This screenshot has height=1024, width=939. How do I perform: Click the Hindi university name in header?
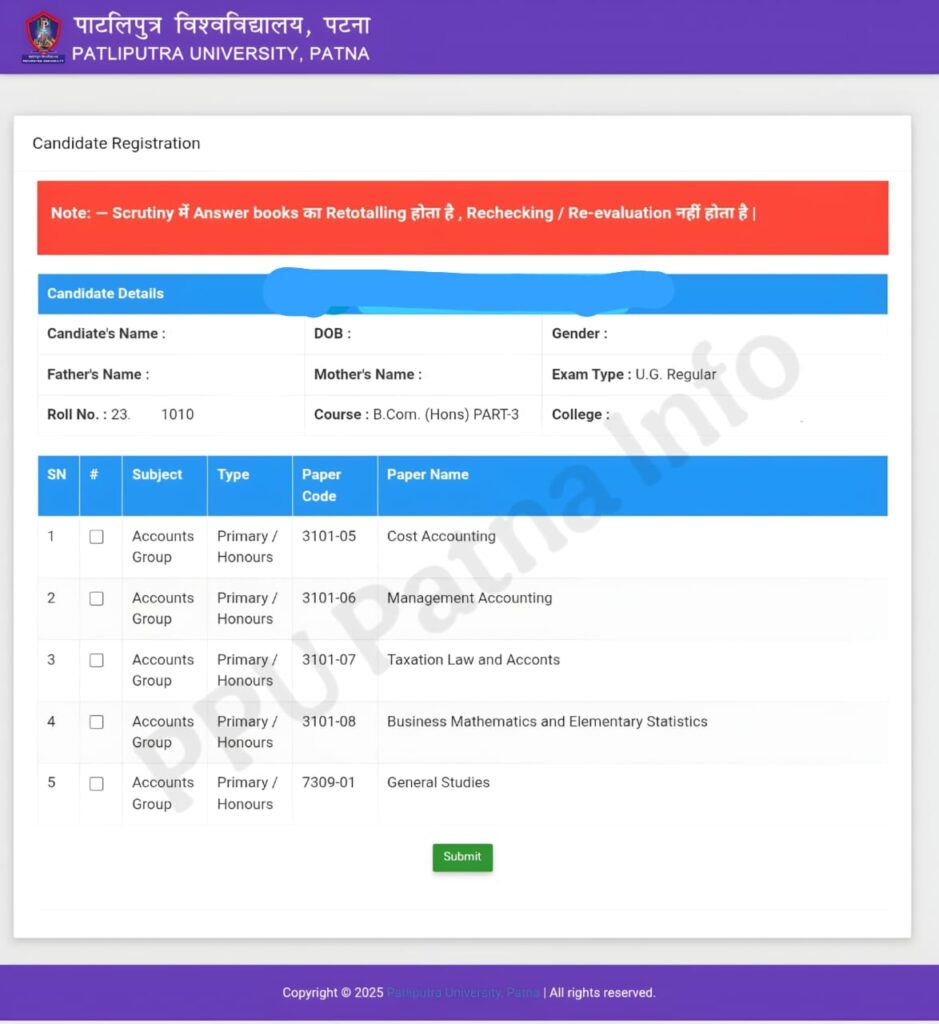[222, 25]
